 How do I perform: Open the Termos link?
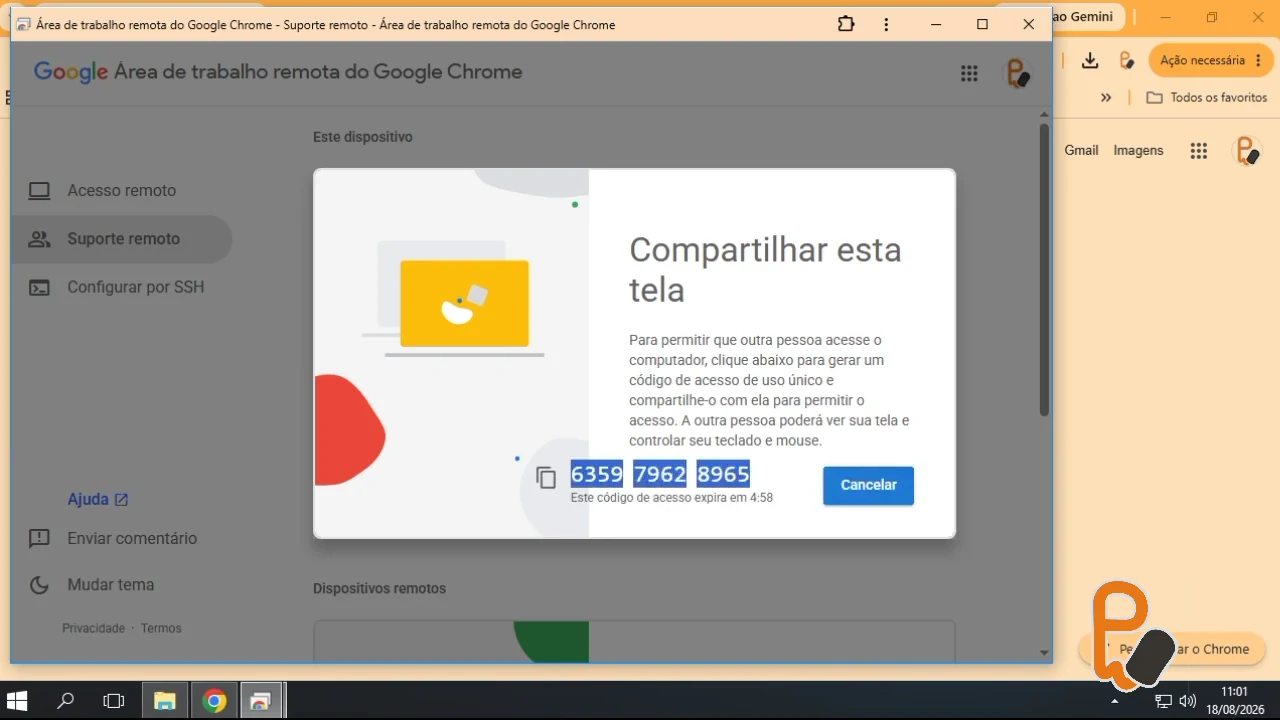(x=161, y=628)
